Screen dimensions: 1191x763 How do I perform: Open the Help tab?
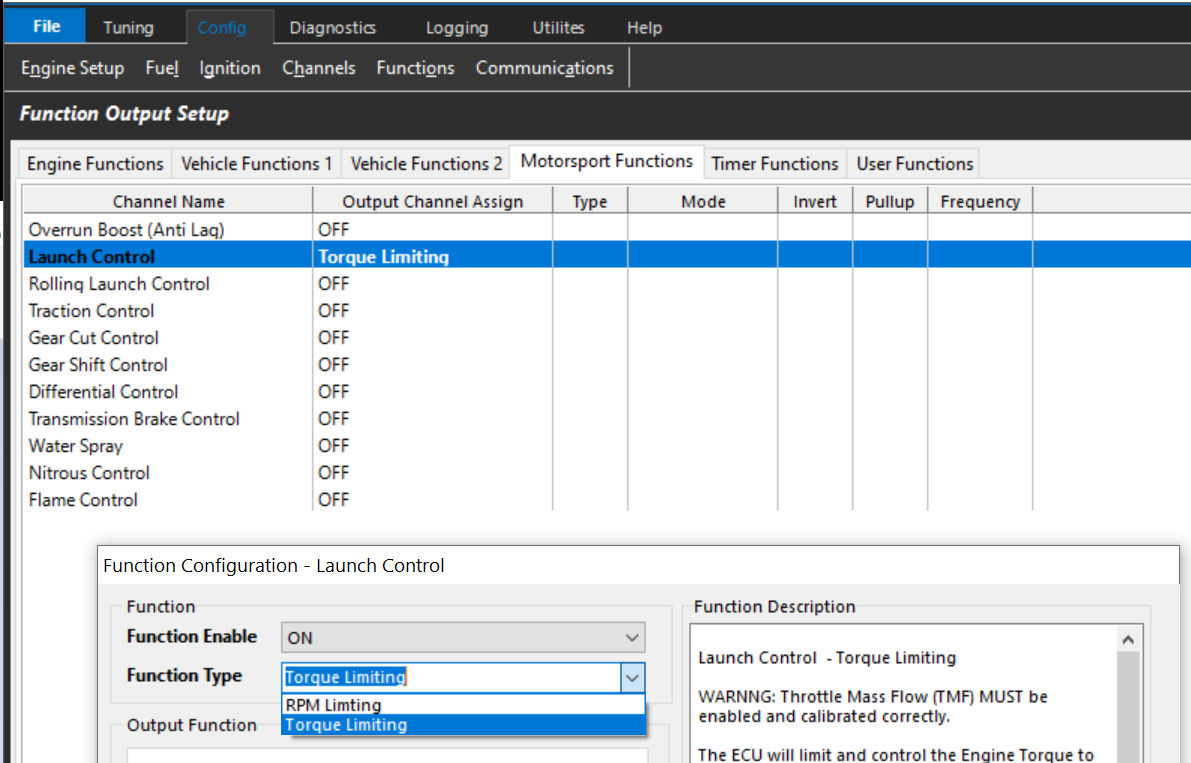click(644, 28)
